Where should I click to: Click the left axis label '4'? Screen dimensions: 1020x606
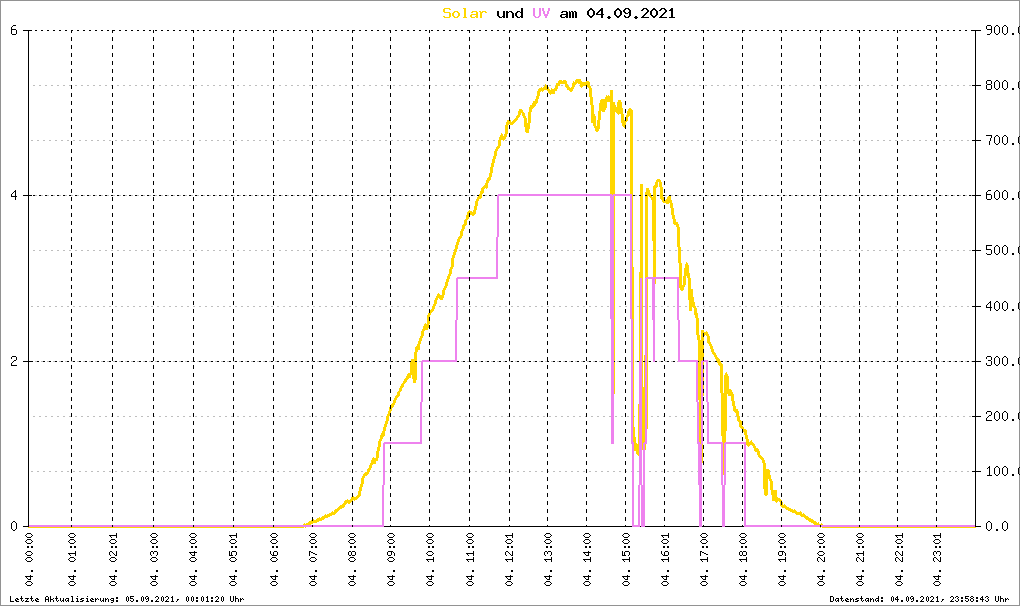[x=14, y=196]
